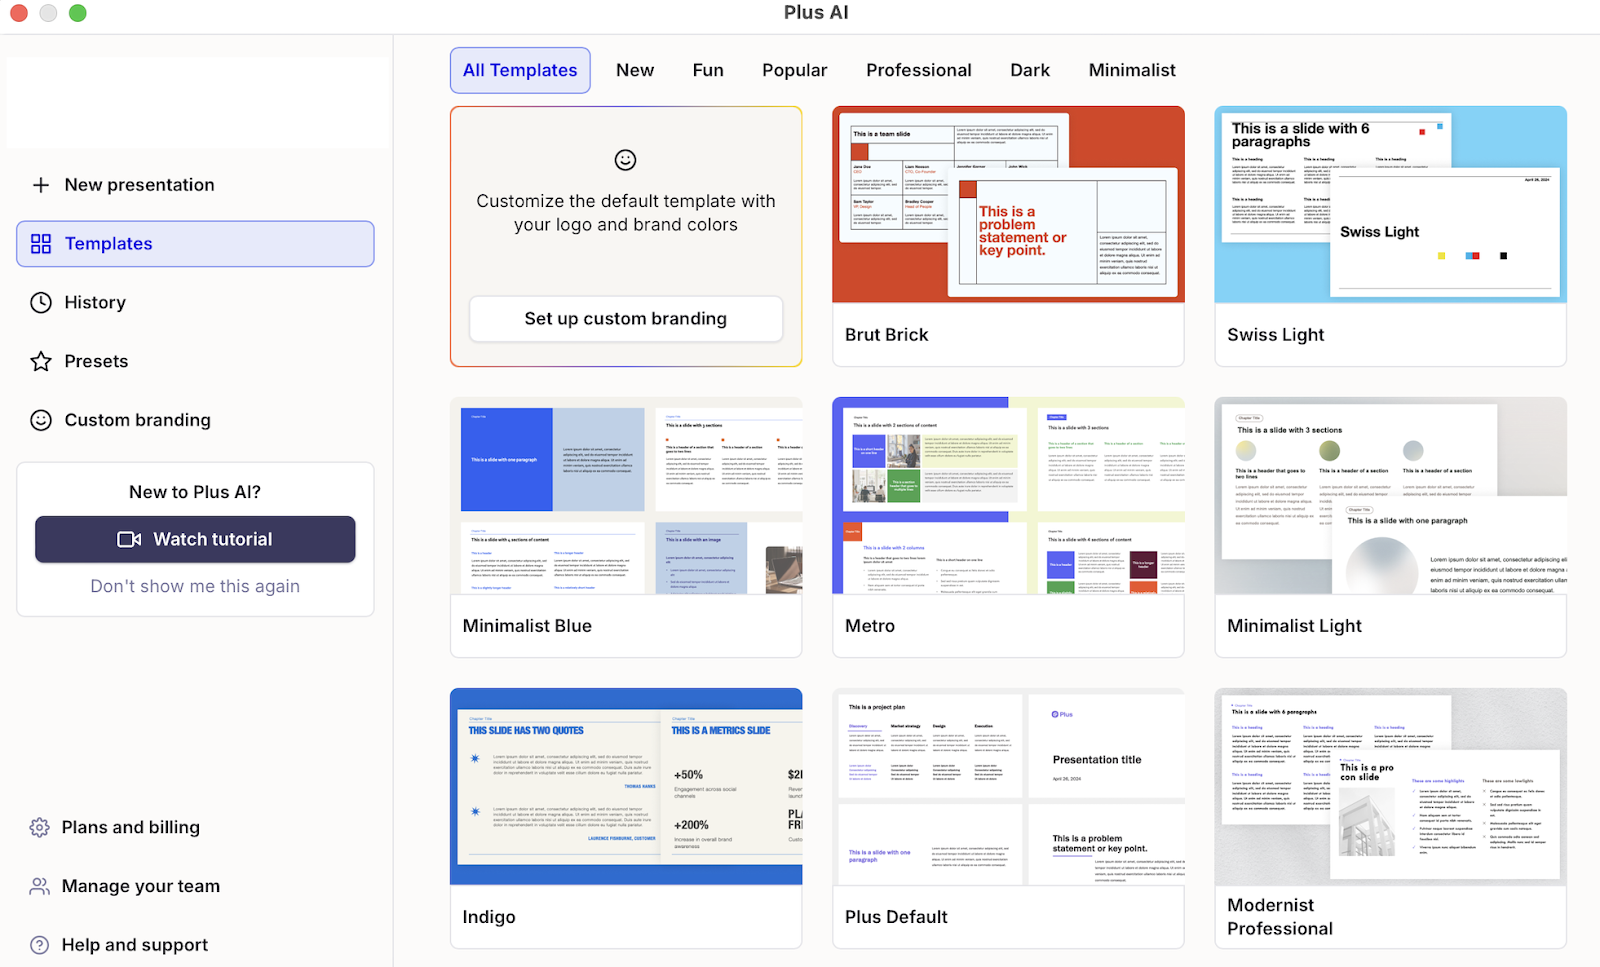Click the Presets star icon
Image resolution: width=1600 pixels, height=967 pixels.
tap(41, 362)
